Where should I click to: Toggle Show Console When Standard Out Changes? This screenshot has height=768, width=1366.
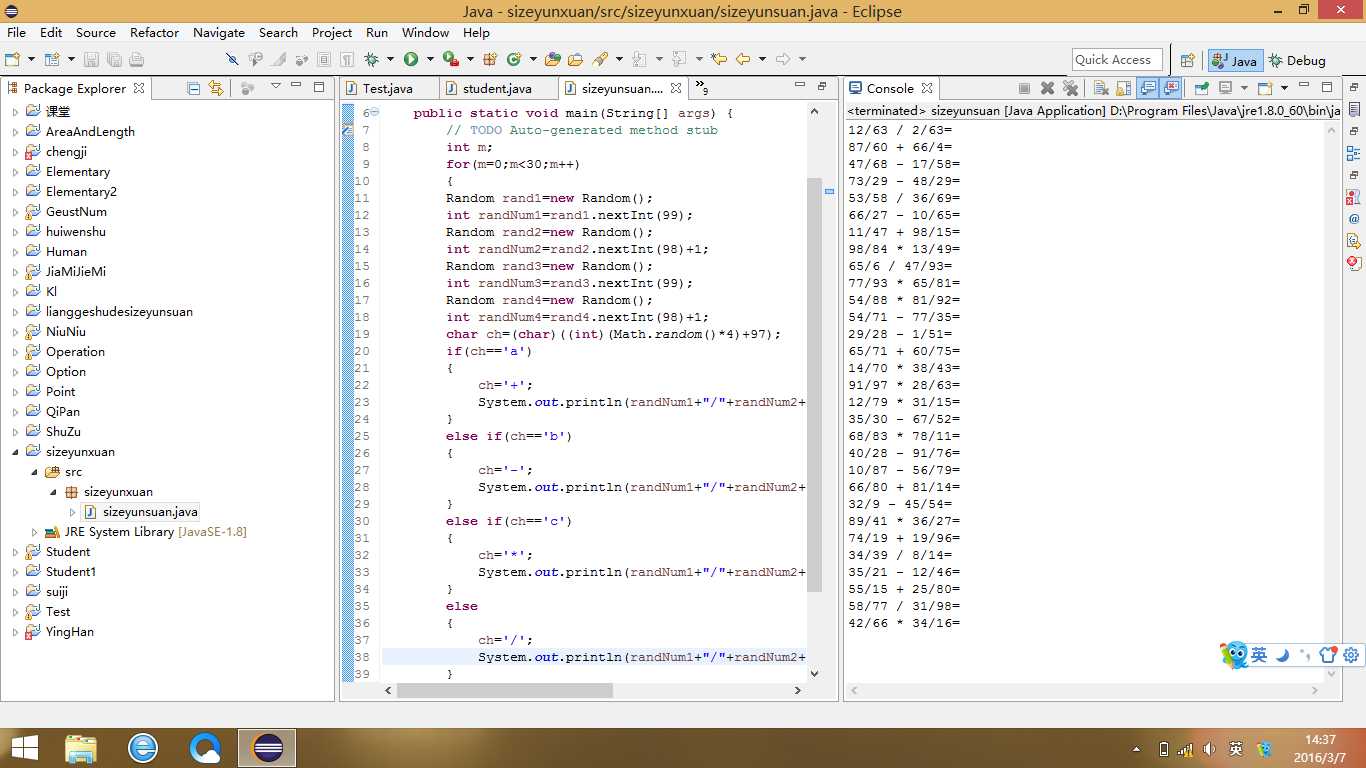pyautogui.click(x=1148, y=88)
